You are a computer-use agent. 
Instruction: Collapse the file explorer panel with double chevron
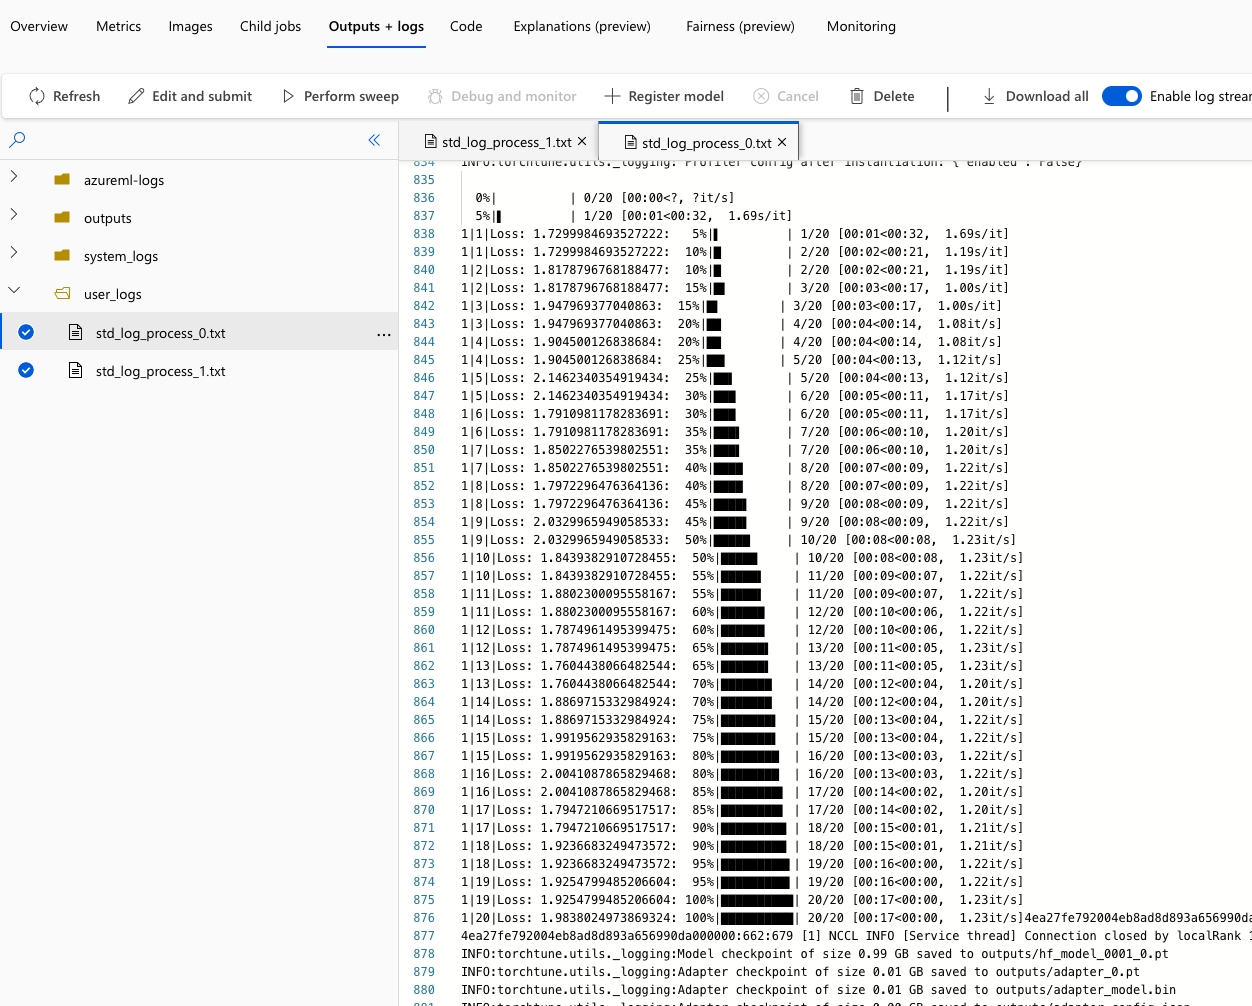click(374, 140)
